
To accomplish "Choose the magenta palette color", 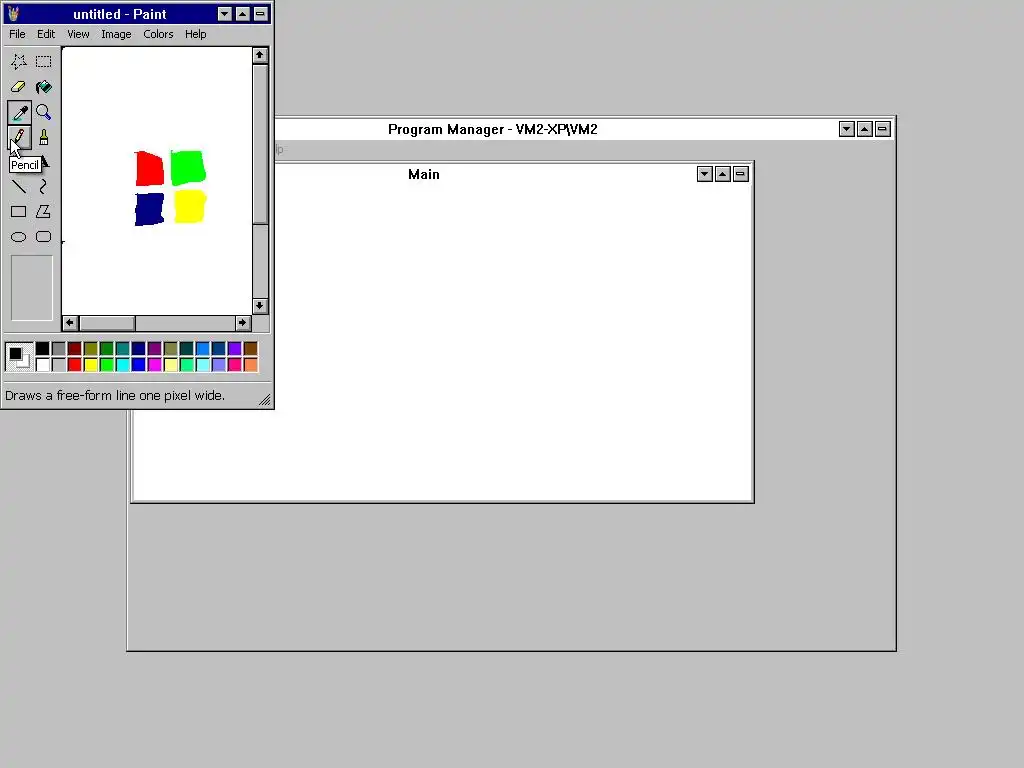I will tap(155, 364).
